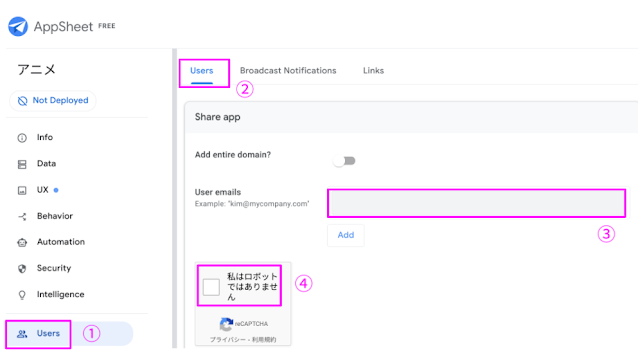Switch to the Users tab

pos(201,71)
